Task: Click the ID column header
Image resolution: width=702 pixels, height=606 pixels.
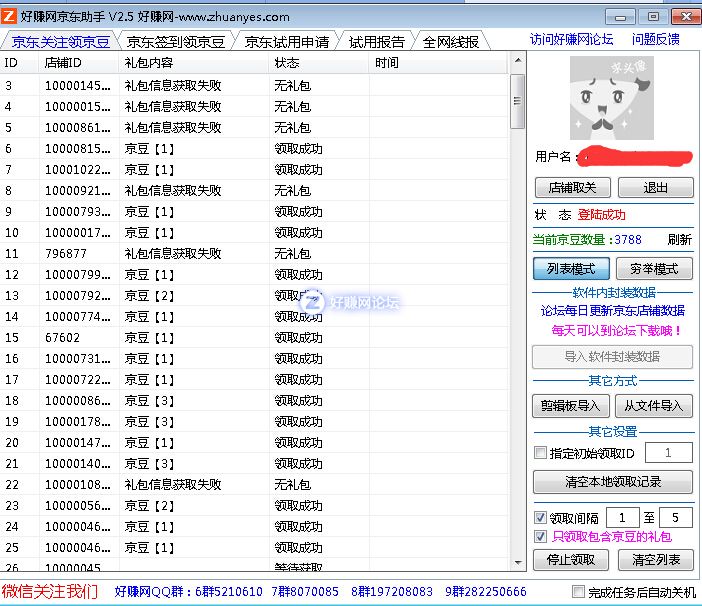Action: [x=19, y=63]
